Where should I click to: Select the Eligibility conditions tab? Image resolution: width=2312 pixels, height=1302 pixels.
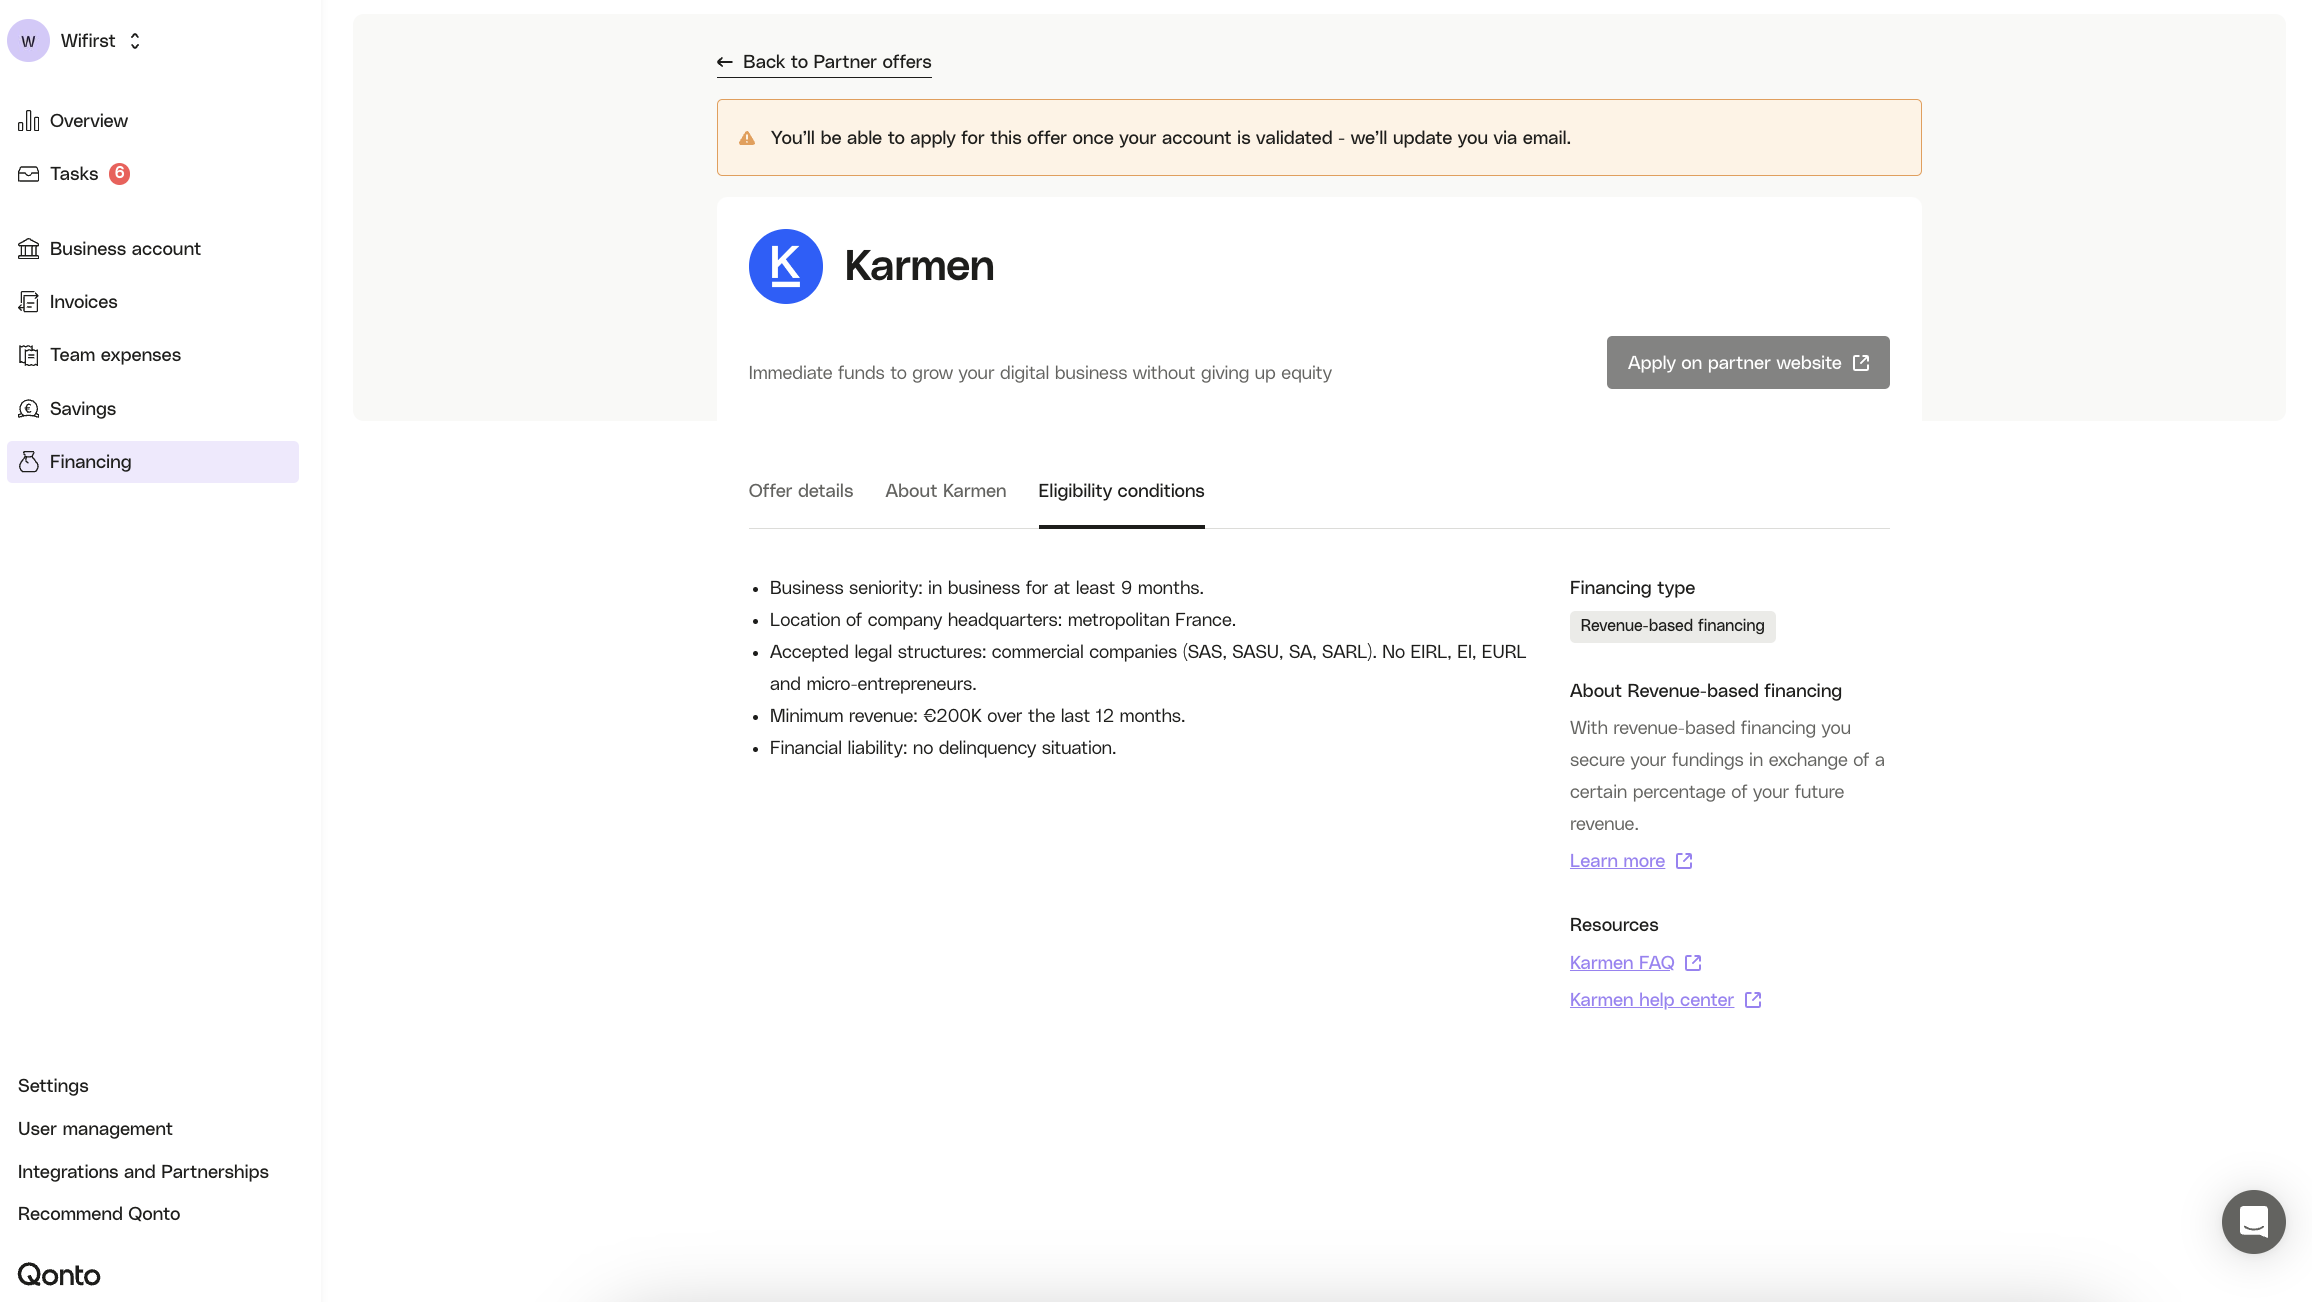[x=1121, y=491]
